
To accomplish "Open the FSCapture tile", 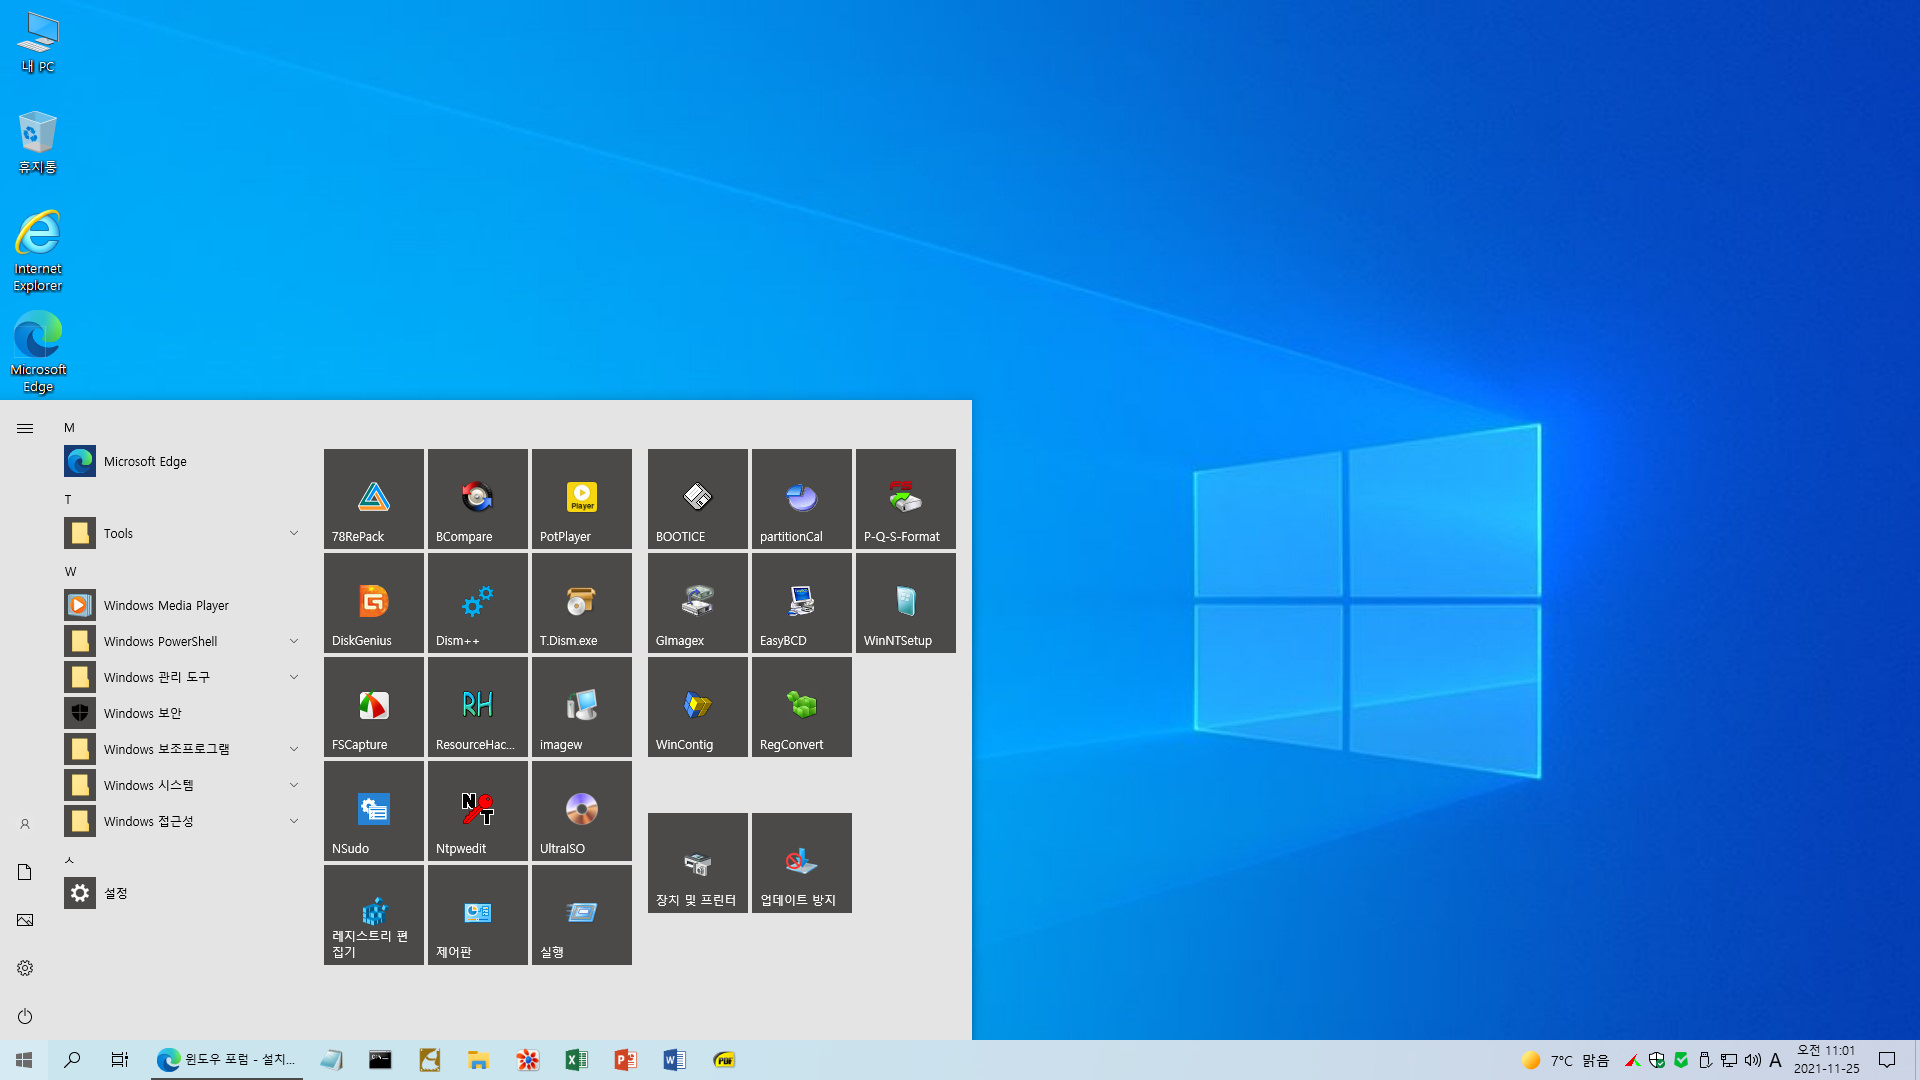I will (x=374, y=707).
